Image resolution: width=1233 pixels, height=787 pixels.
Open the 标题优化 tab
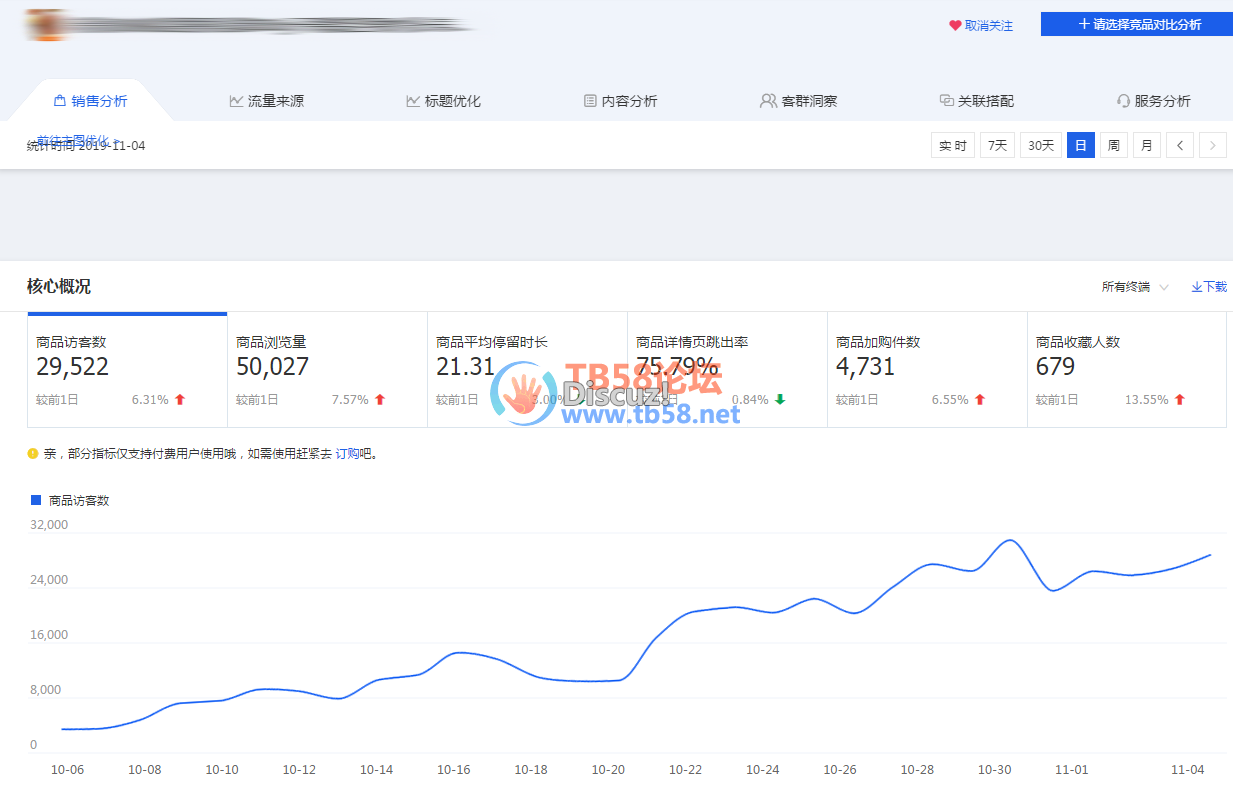point(443,101)
